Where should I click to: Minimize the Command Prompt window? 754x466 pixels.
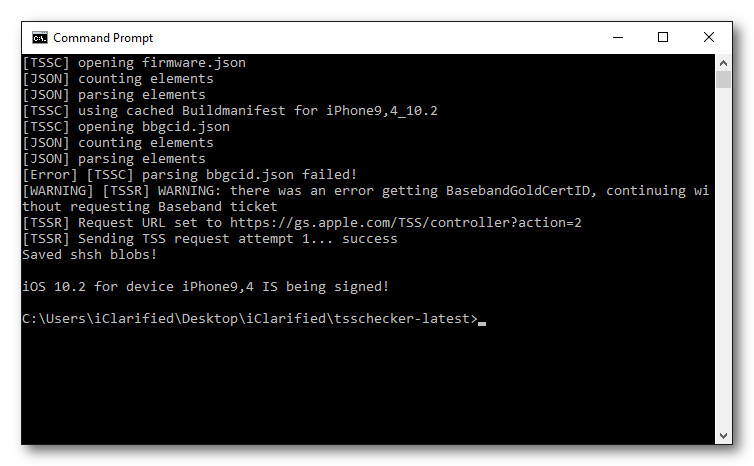pos(617,38)
